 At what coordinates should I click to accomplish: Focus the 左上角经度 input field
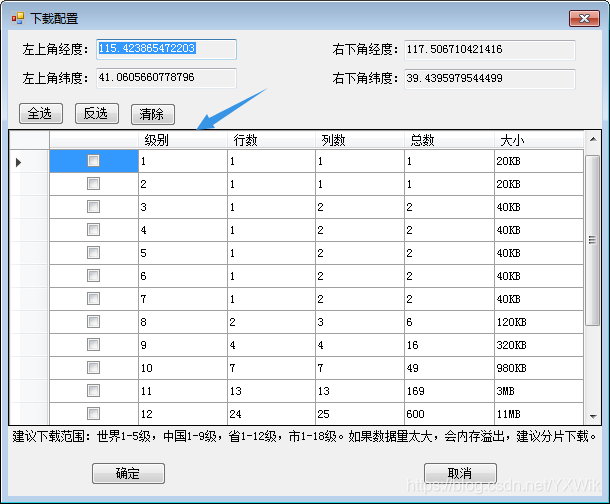click(167, 49)
